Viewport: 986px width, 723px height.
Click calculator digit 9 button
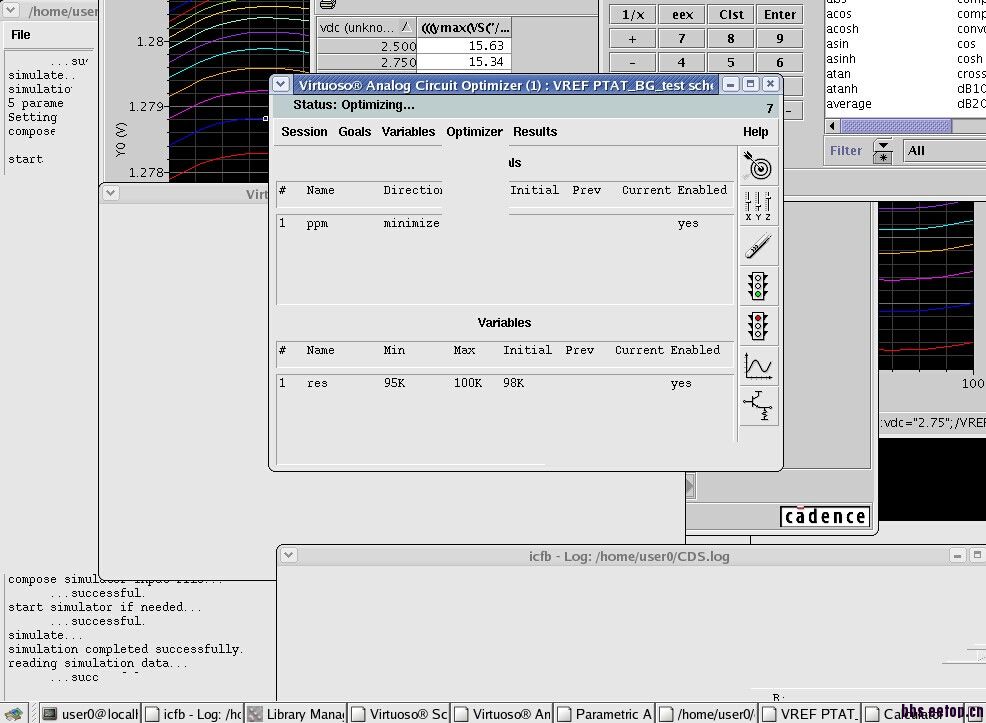(780, 39)
